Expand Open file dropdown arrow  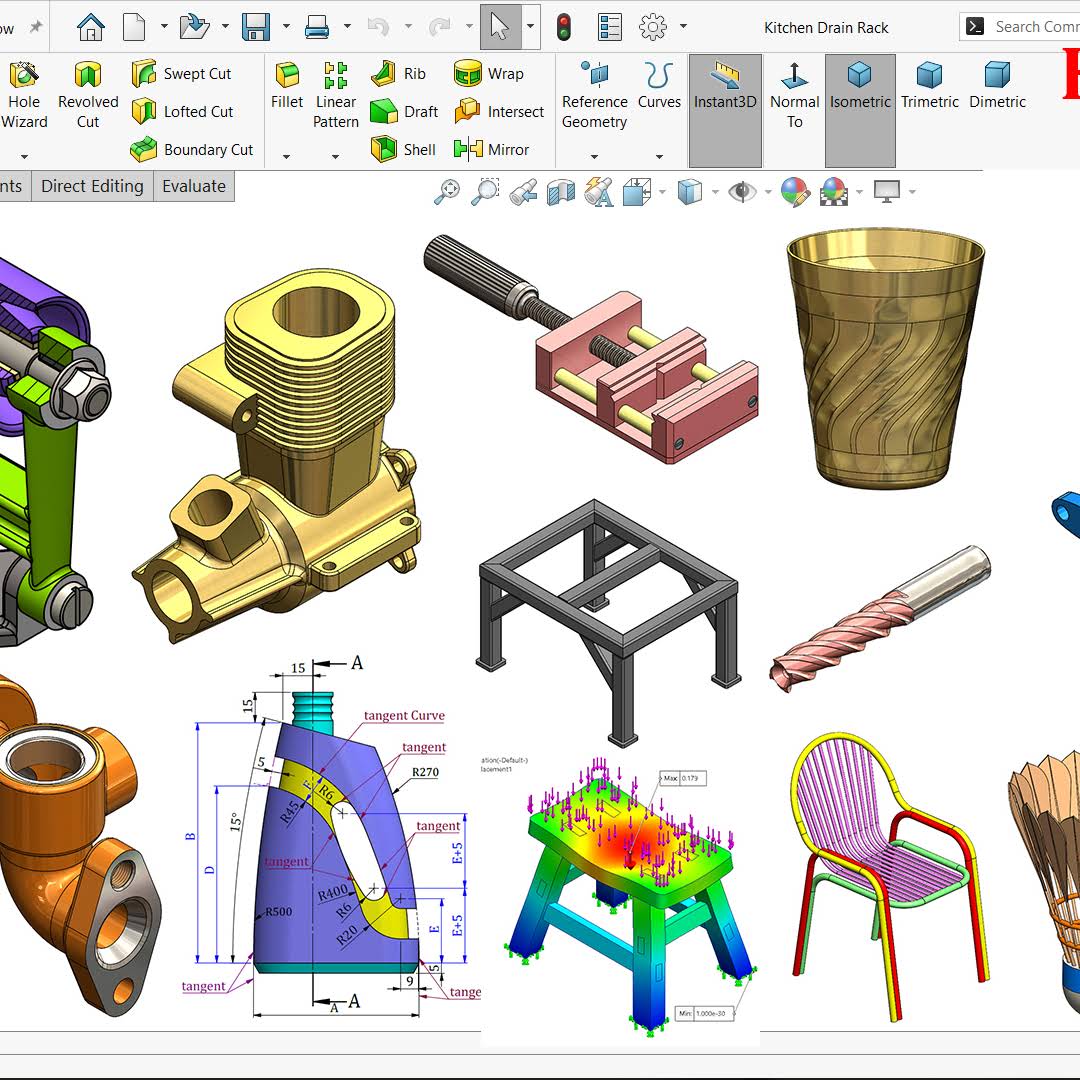click(225, 27)
